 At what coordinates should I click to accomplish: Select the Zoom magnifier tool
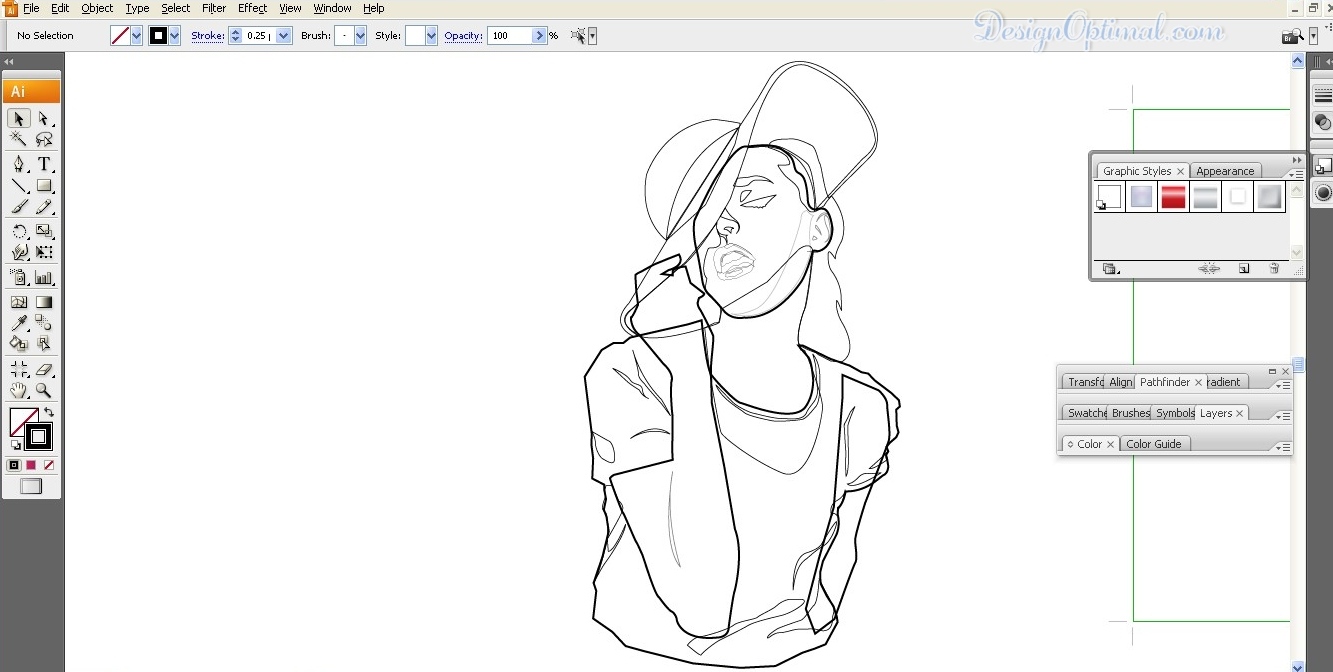point(44,390)
